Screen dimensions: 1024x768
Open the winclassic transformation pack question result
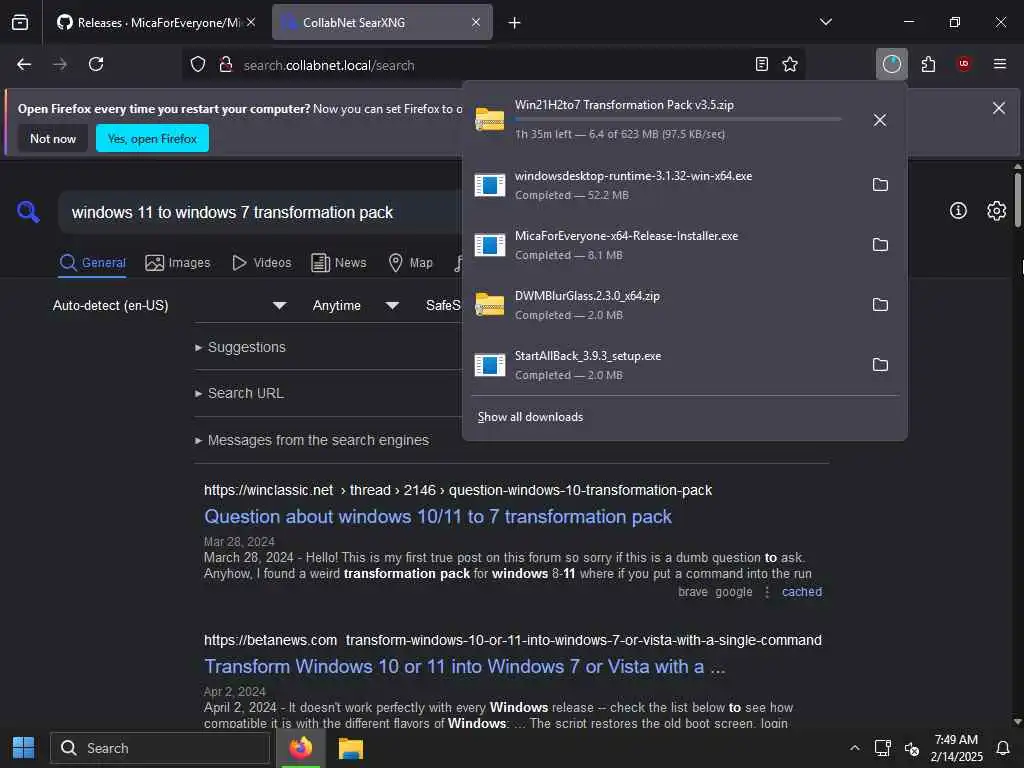tap(438, 517)
